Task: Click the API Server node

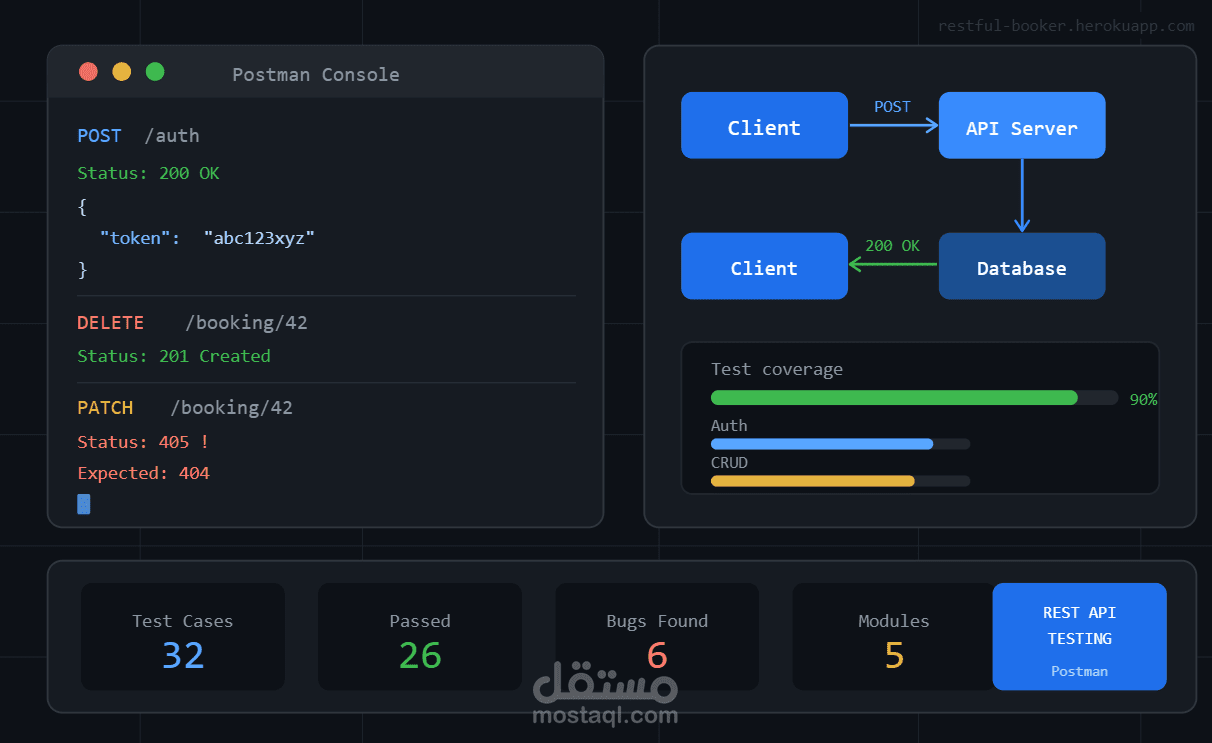Action: coord(1021,125)
